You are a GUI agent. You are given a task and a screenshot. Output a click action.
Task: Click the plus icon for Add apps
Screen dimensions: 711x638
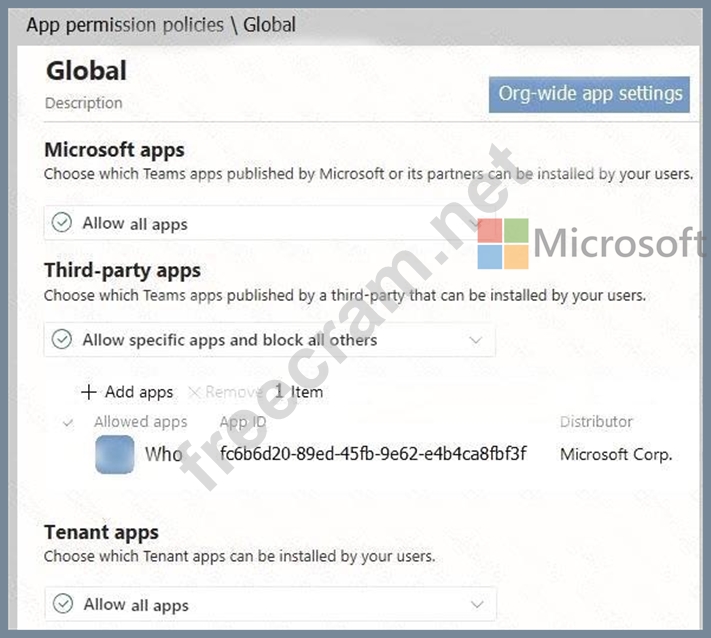pyautogui.click(x=89, y=392)
